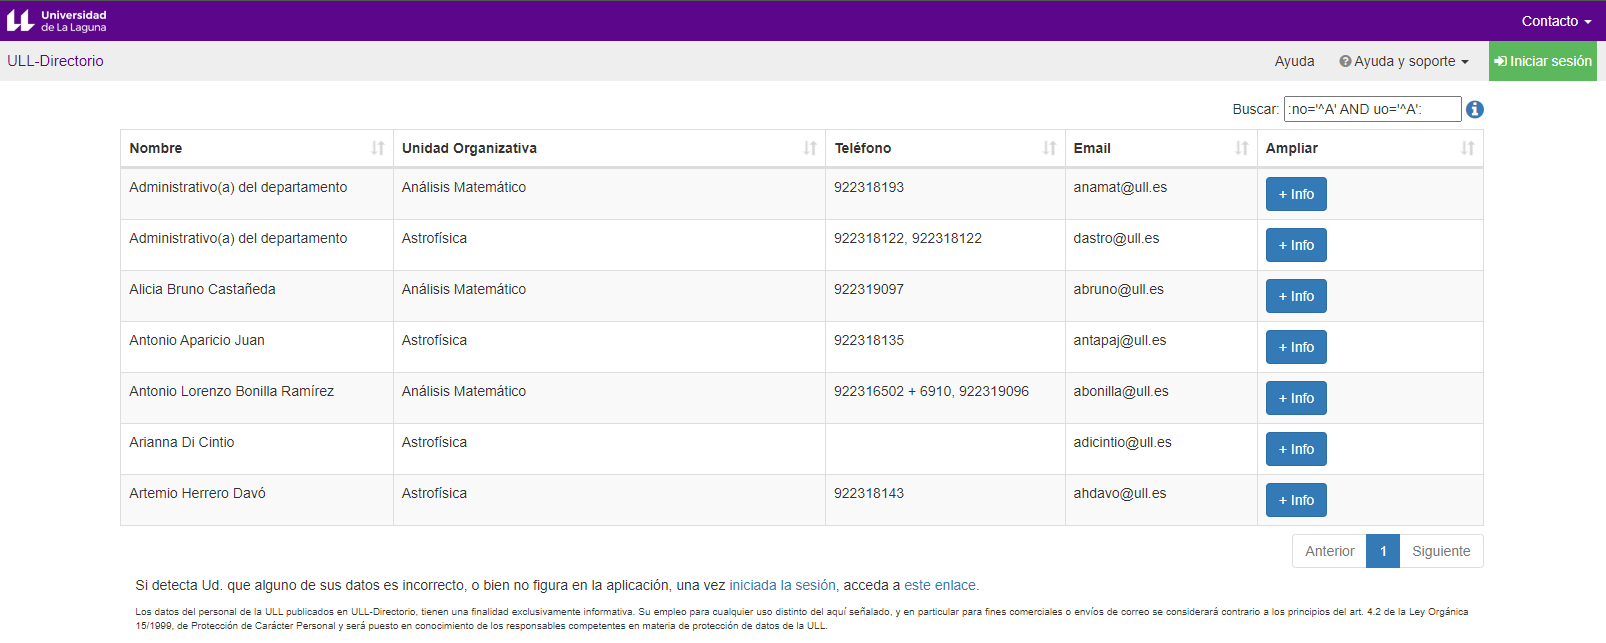This screenshot has height=643, width=1606.
Task: Go to Siguiente page
Action: click(1440, 551)
